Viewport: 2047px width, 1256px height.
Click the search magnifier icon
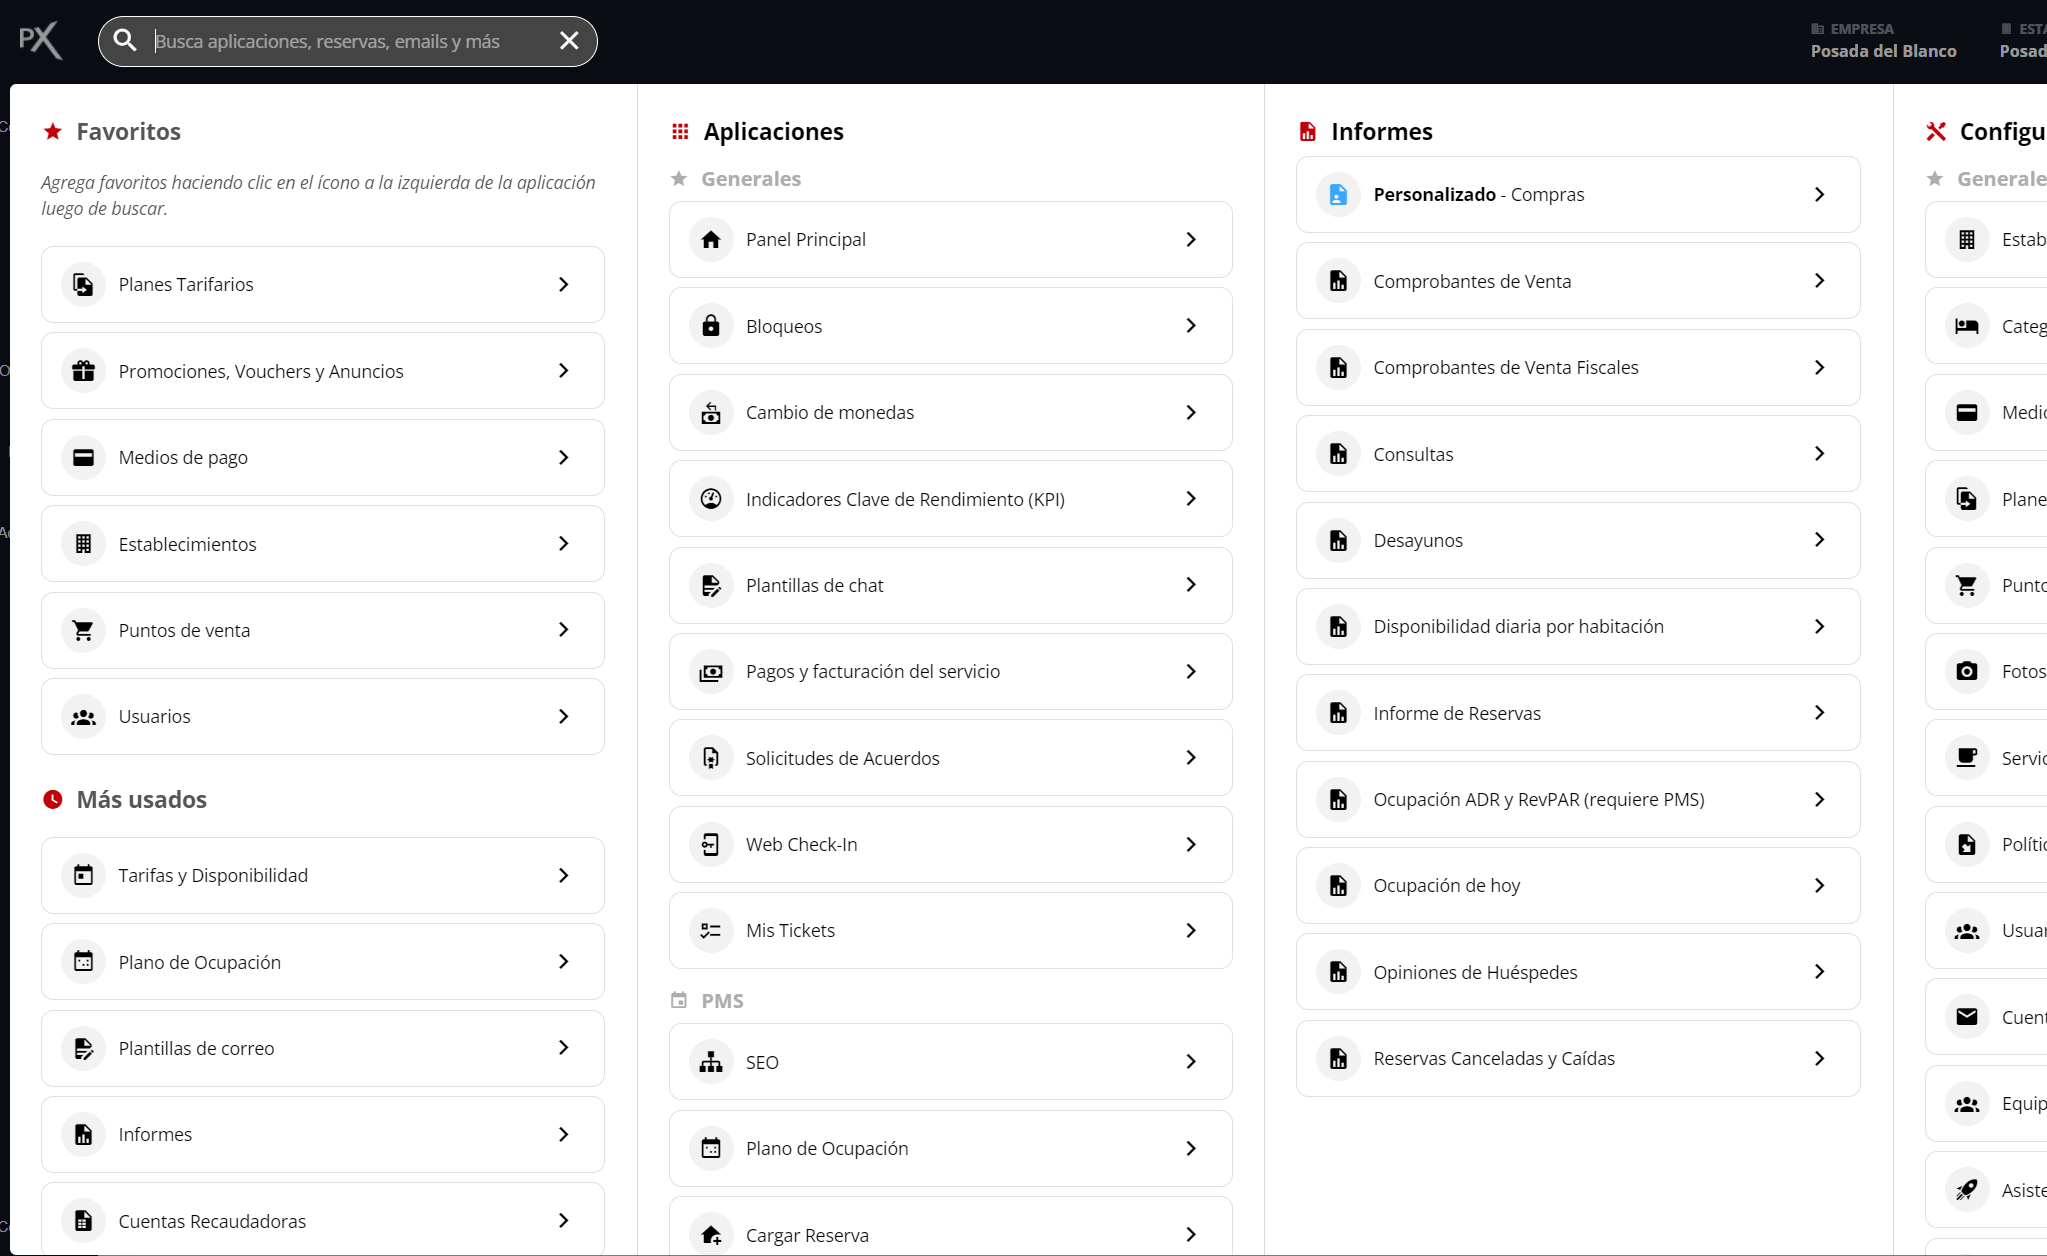pos(125,41)
